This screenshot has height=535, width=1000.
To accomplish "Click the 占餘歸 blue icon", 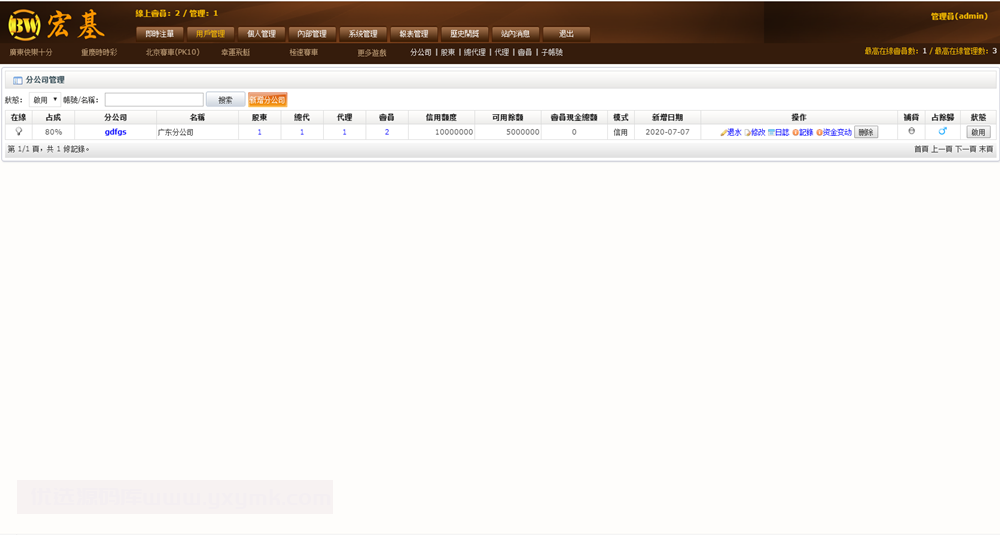I will (x=942, y=131).
